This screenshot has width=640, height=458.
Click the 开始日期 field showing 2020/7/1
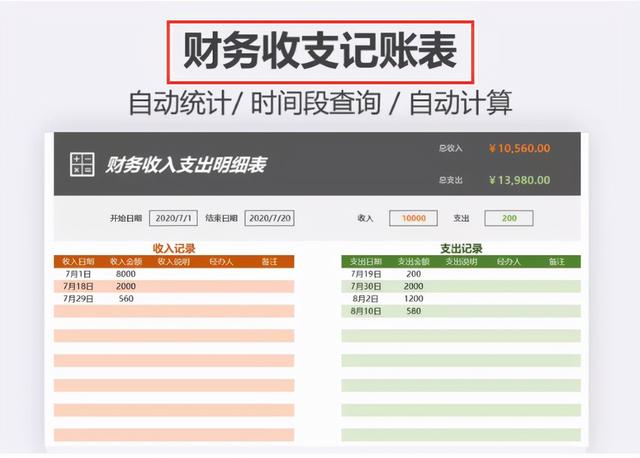(x=173, y=218)
